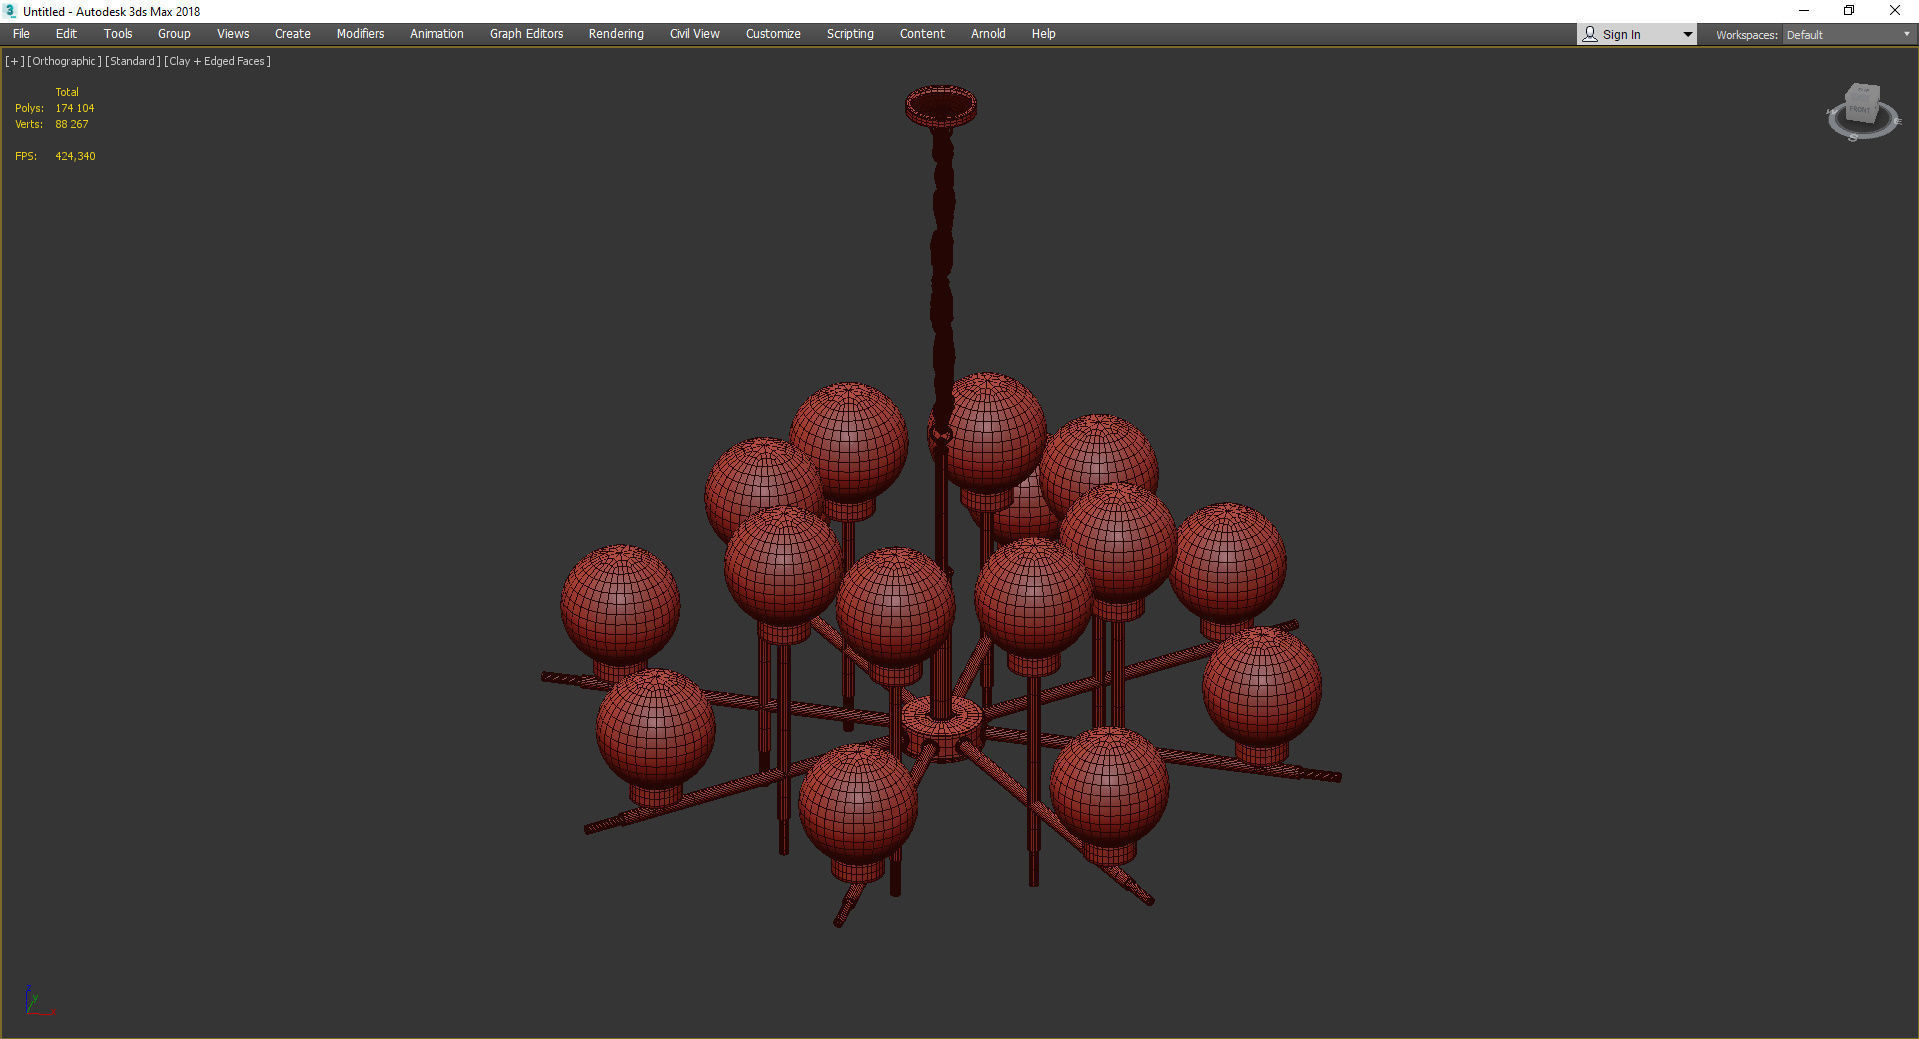
Task: Minimize the 3ds Max window
Action: tap(1804, 11)
